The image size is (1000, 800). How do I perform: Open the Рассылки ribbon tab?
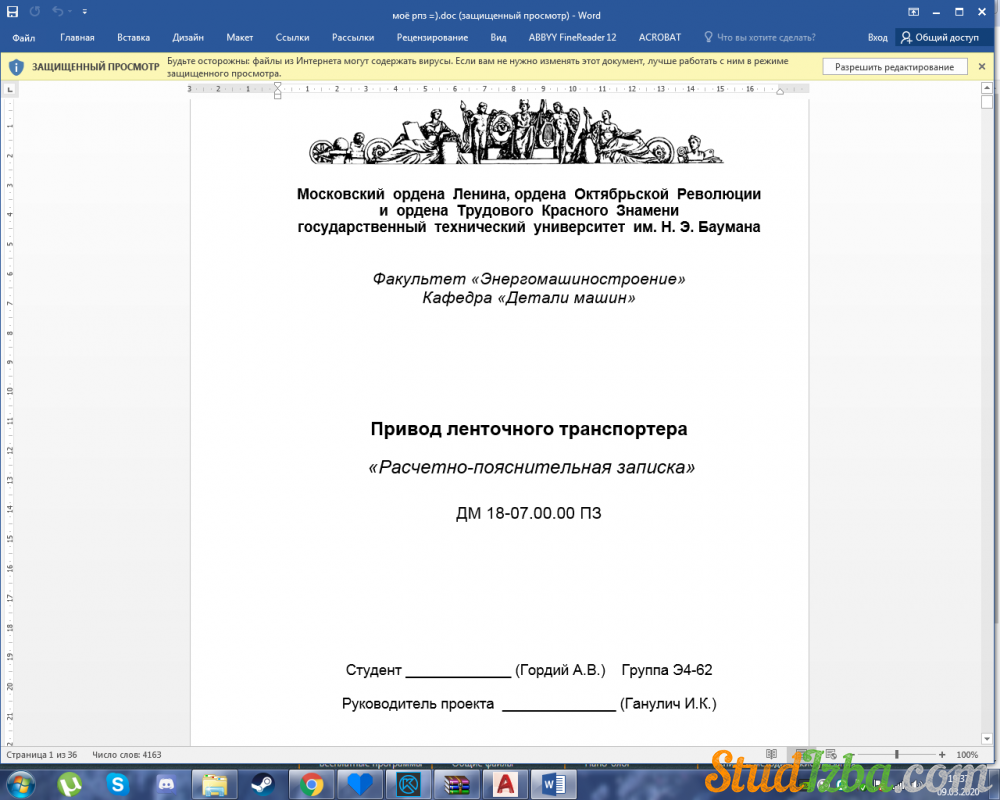click(353, 38)
